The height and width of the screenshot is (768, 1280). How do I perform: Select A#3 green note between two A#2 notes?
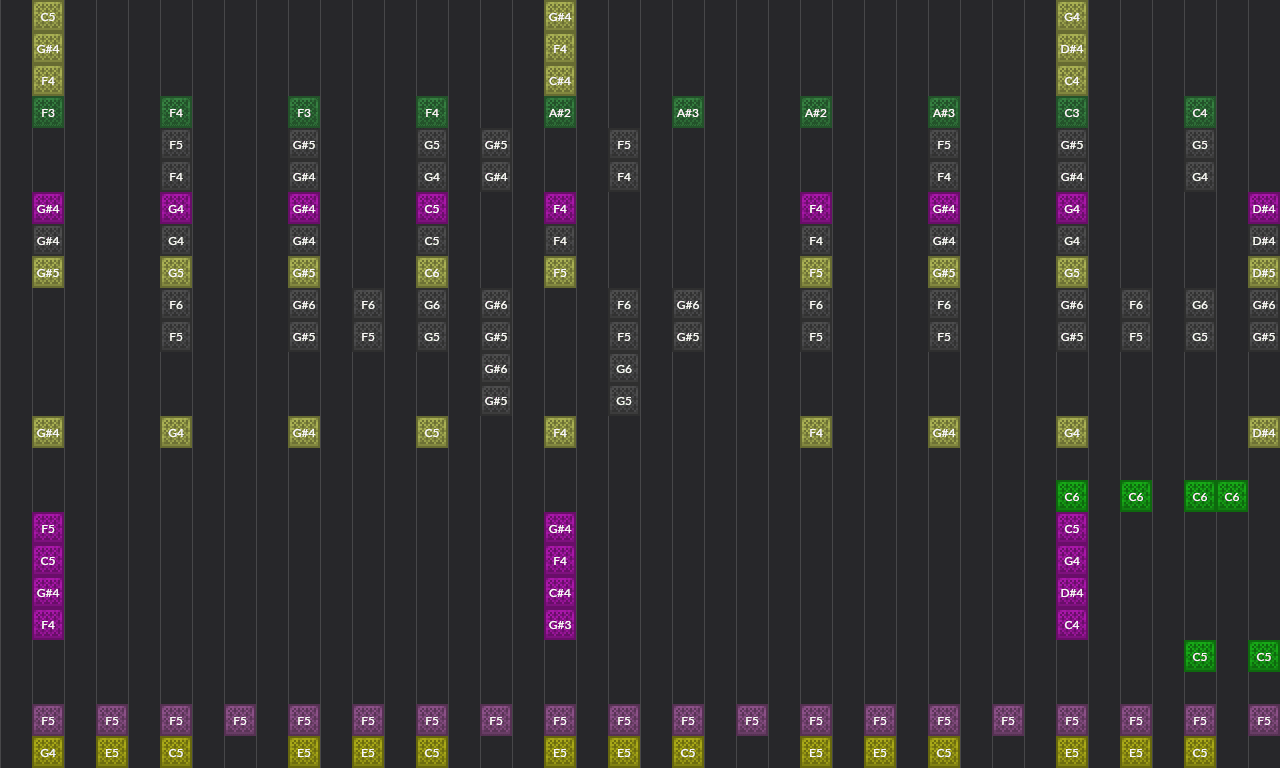(x=688, y=113)
